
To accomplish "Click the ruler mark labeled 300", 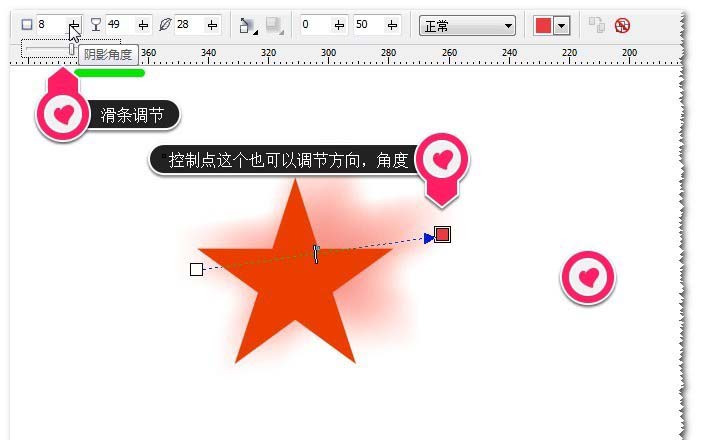I will (328, 53).
